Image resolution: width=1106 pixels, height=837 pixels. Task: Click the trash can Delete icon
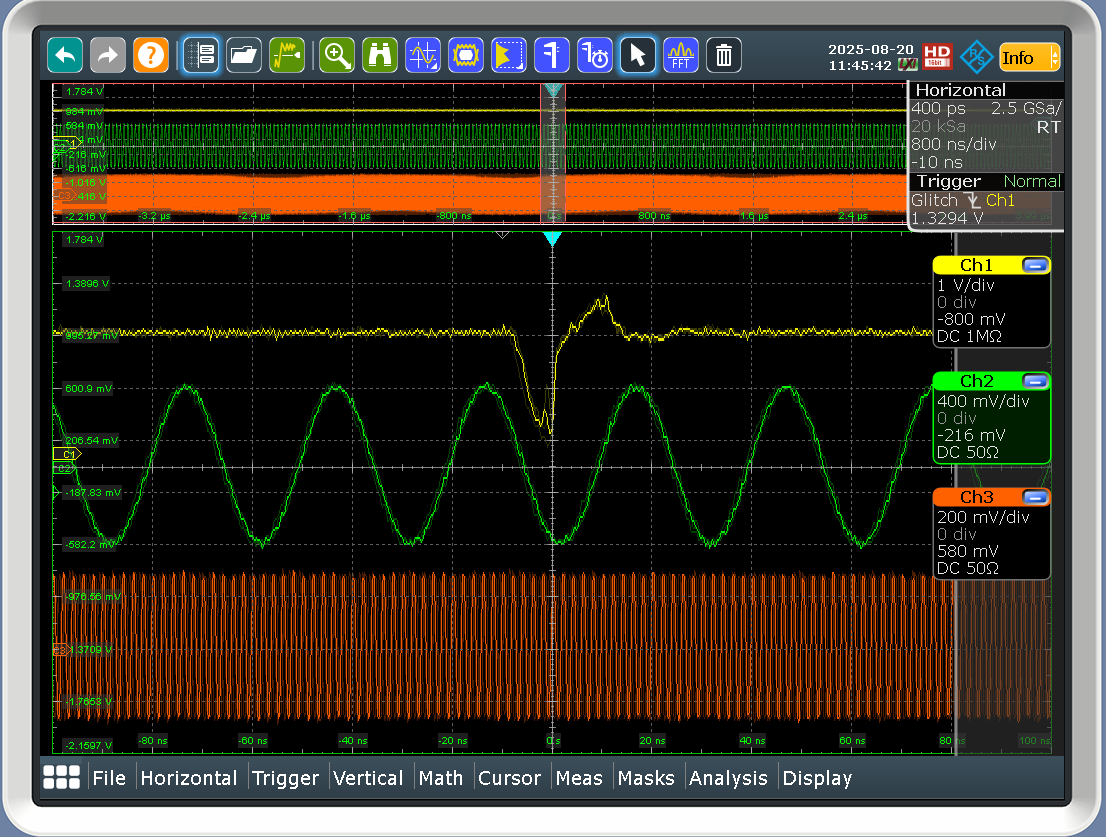(724, 56)
